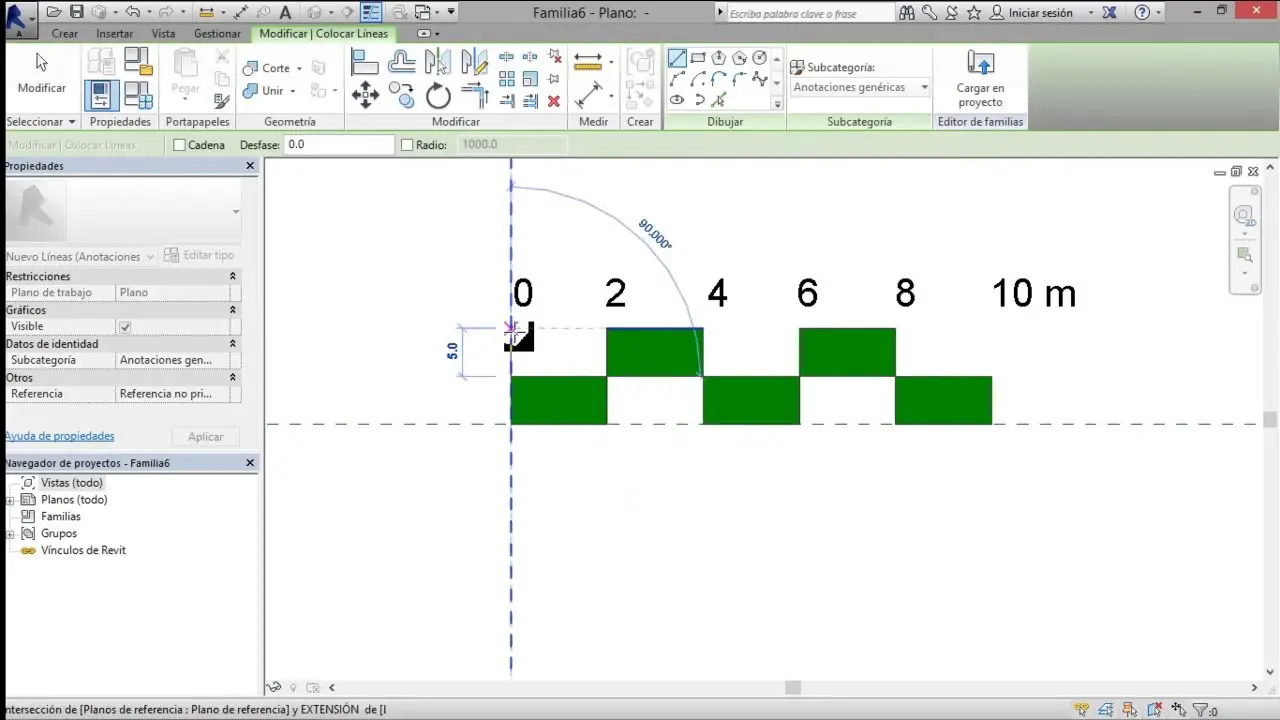Click the Move tool icon
This screenshot has width=1280, height=720.
[x=365, y=96]
